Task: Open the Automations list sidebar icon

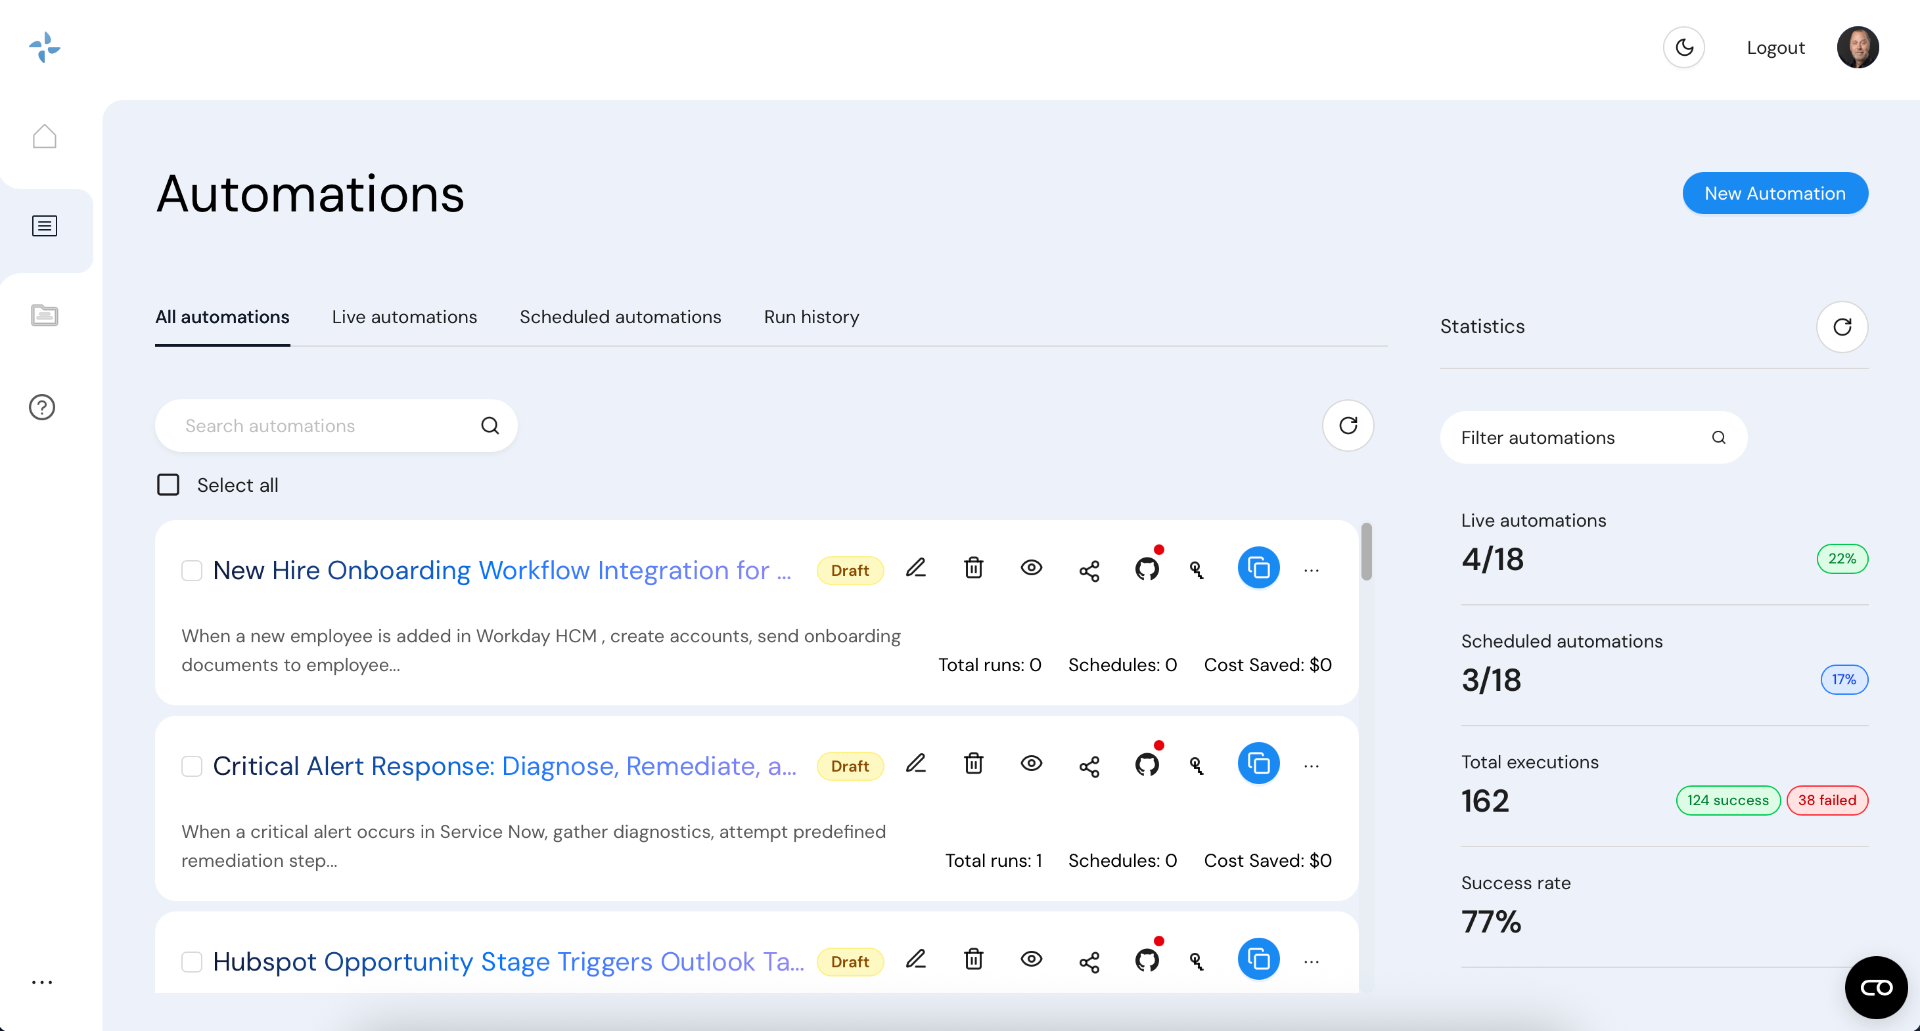Action: click(x=45, y=226)
